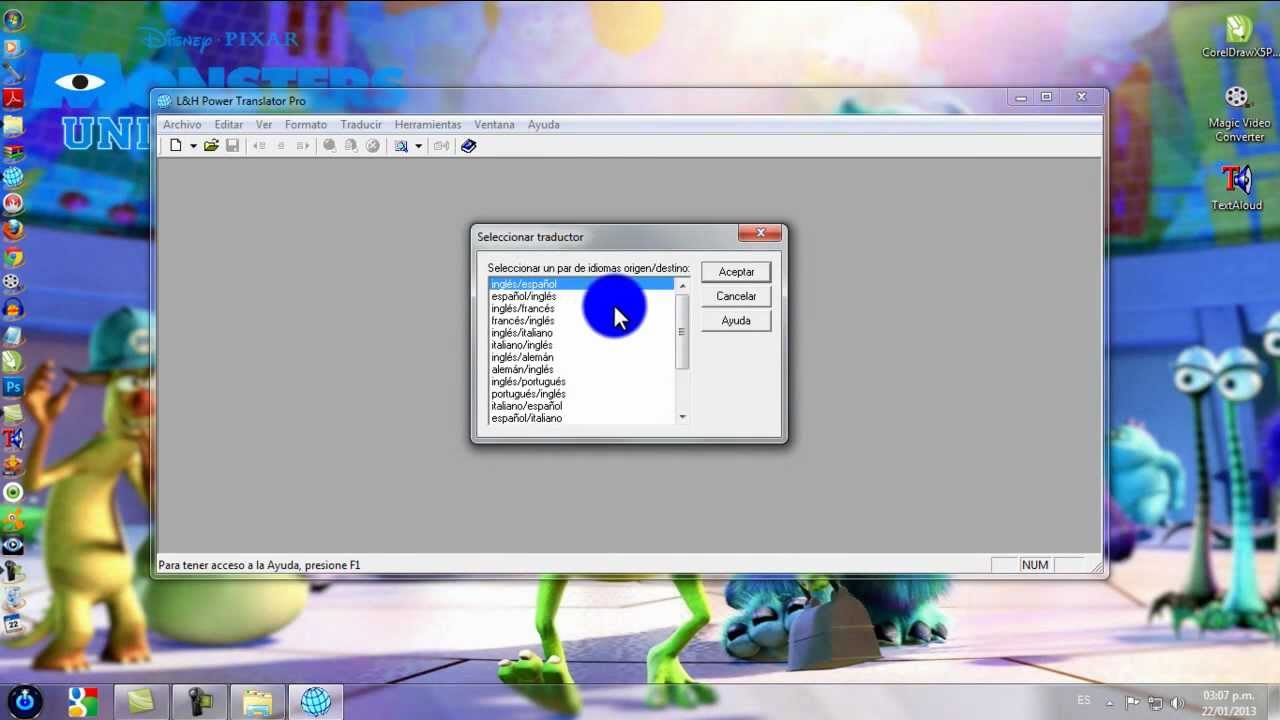Open the Herramientas menu
The image size is (1280, 720).
point(428,125)
